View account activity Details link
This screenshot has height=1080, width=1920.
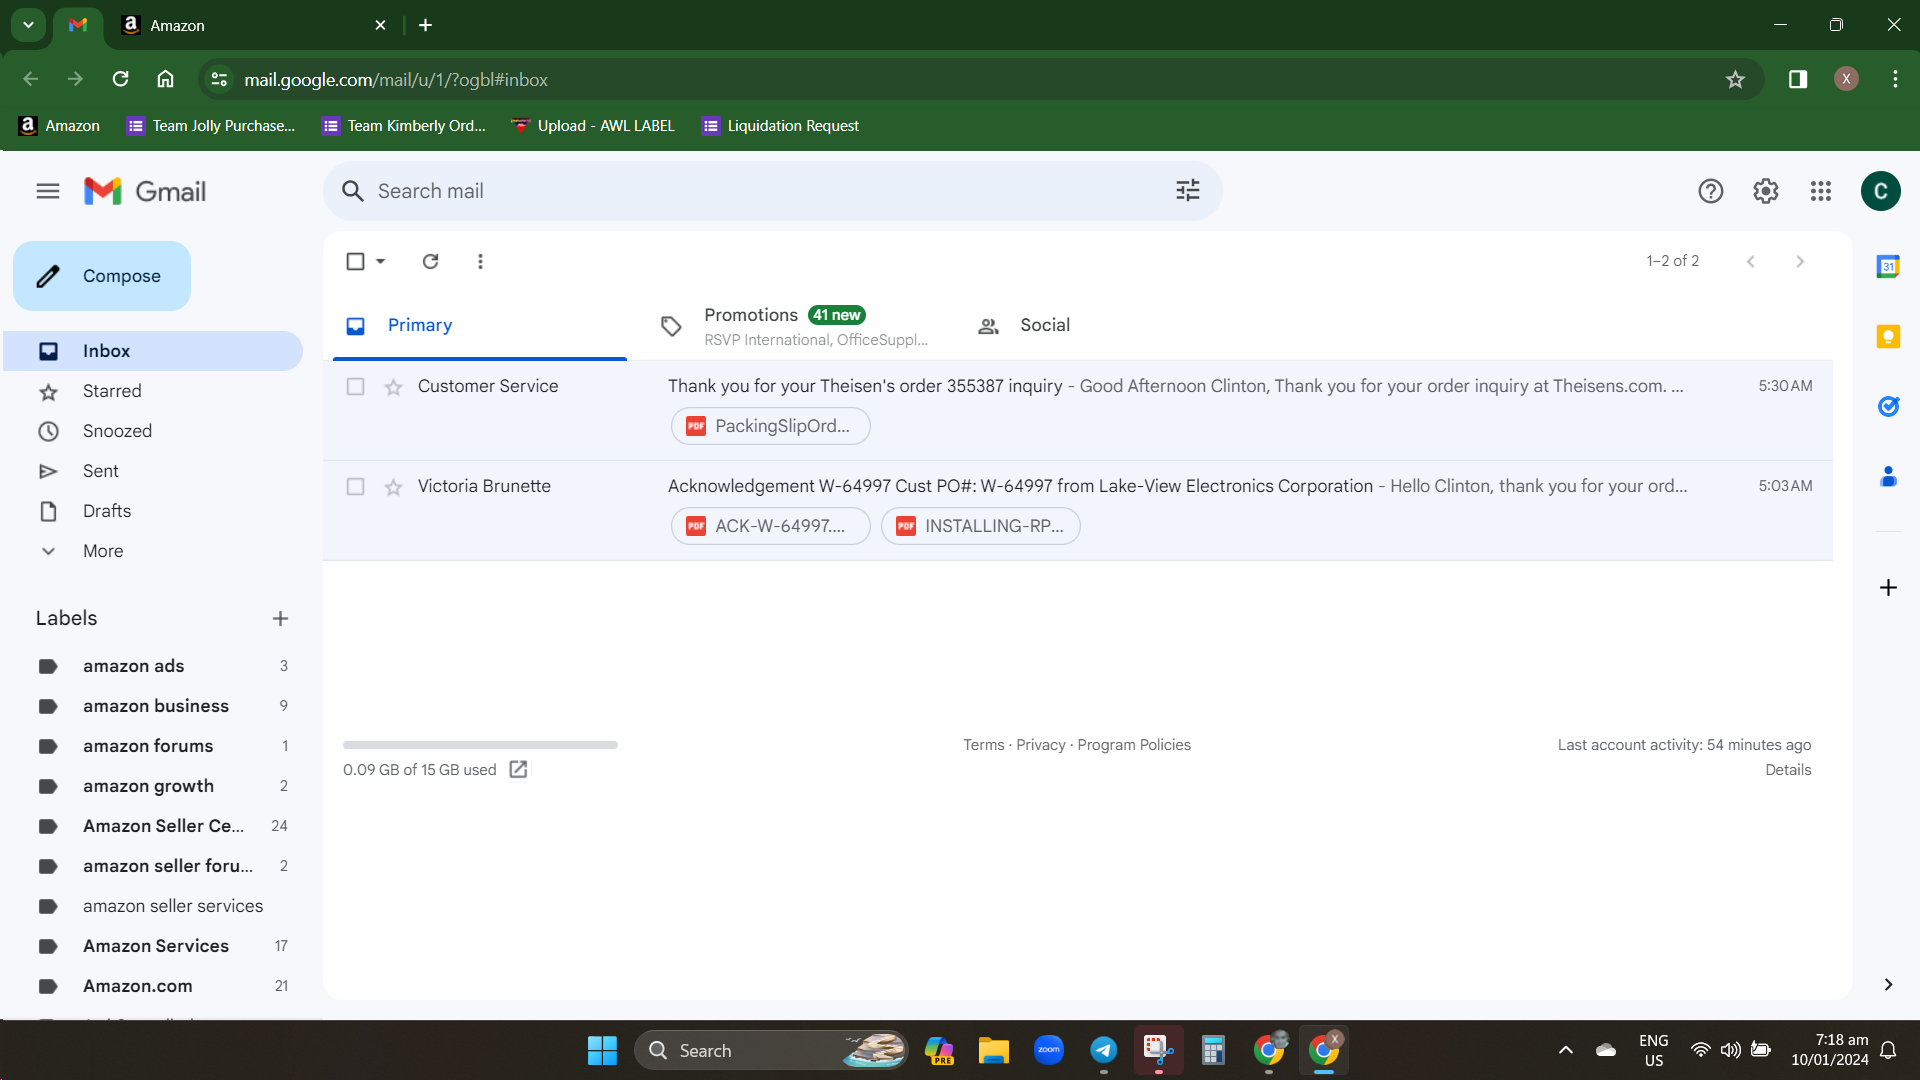[x=1788, y=770]
